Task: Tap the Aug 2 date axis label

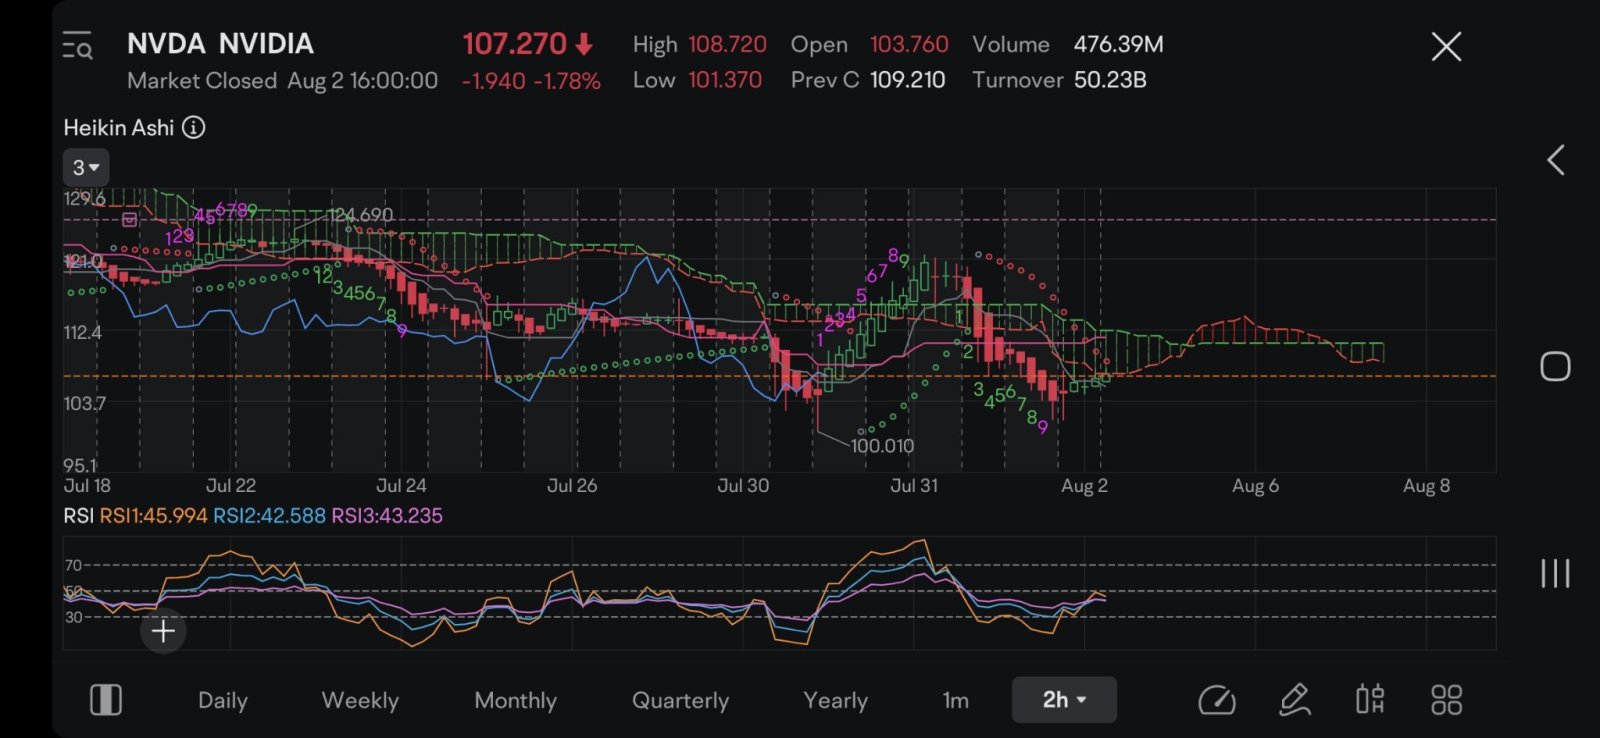Action: click(x=1084, y=486)
